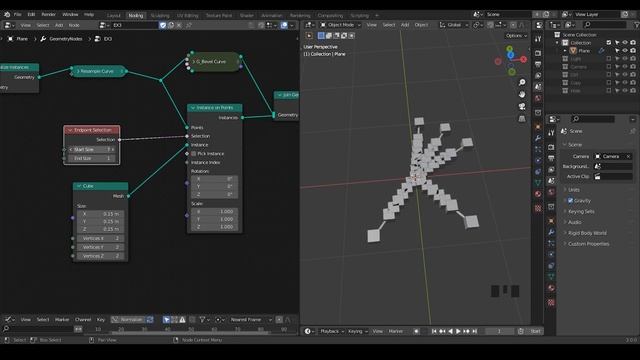Collapse the Cube node
Viewport: 640px width, 360px height.
click(79, 186)
